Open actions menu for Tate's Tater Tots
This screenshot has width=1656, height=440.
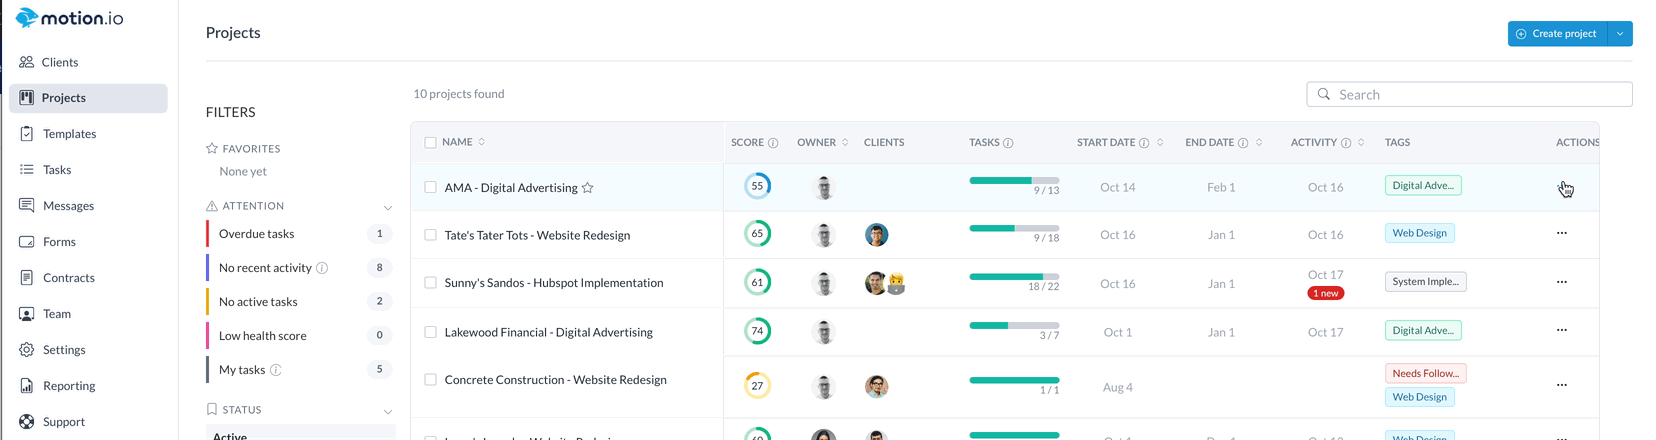[x=1562, y=233]
